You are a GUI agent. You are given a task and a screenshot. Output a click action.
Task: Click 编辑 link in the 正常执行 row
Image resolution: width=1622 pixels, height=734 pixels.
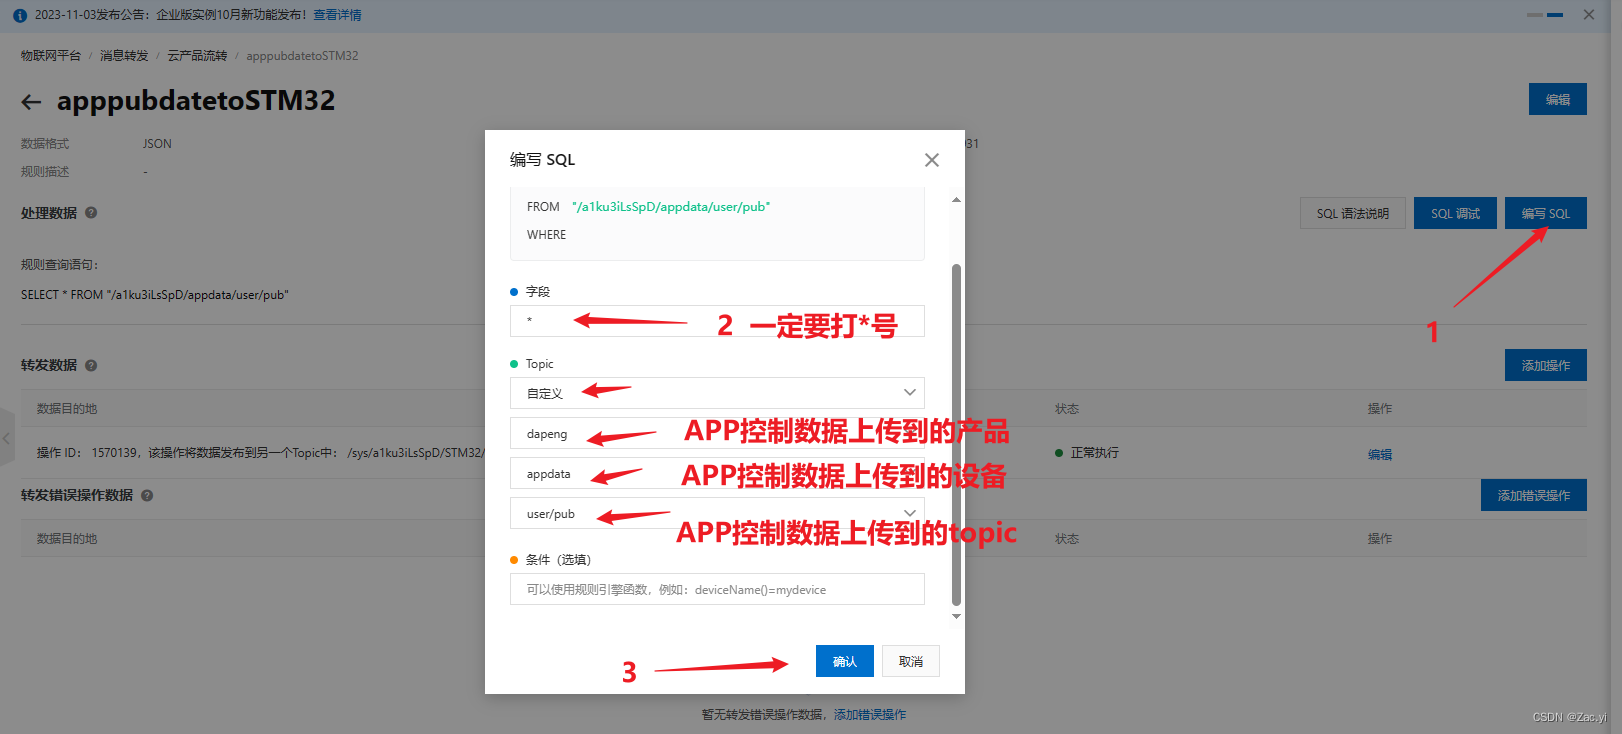click(1380, 454)
